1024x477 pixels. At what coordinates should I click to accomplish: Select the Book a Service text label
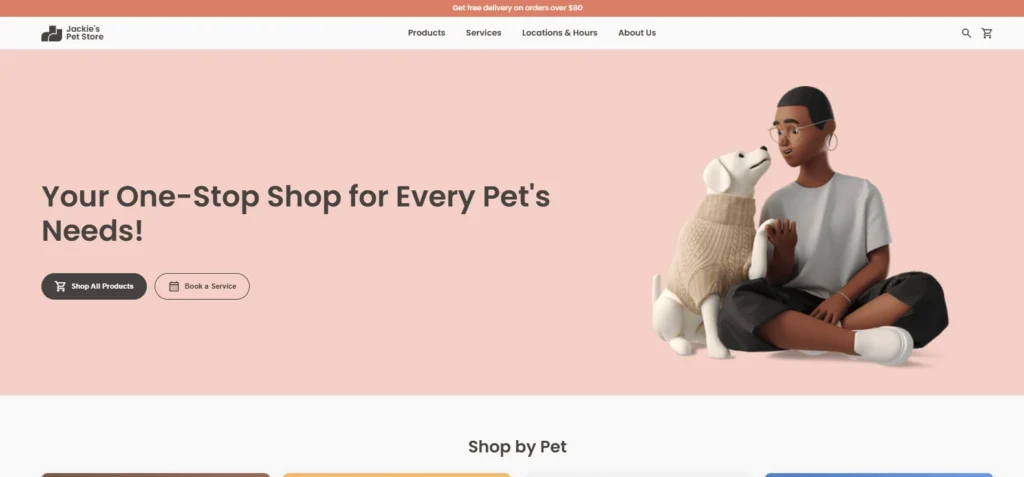point(210,286)
